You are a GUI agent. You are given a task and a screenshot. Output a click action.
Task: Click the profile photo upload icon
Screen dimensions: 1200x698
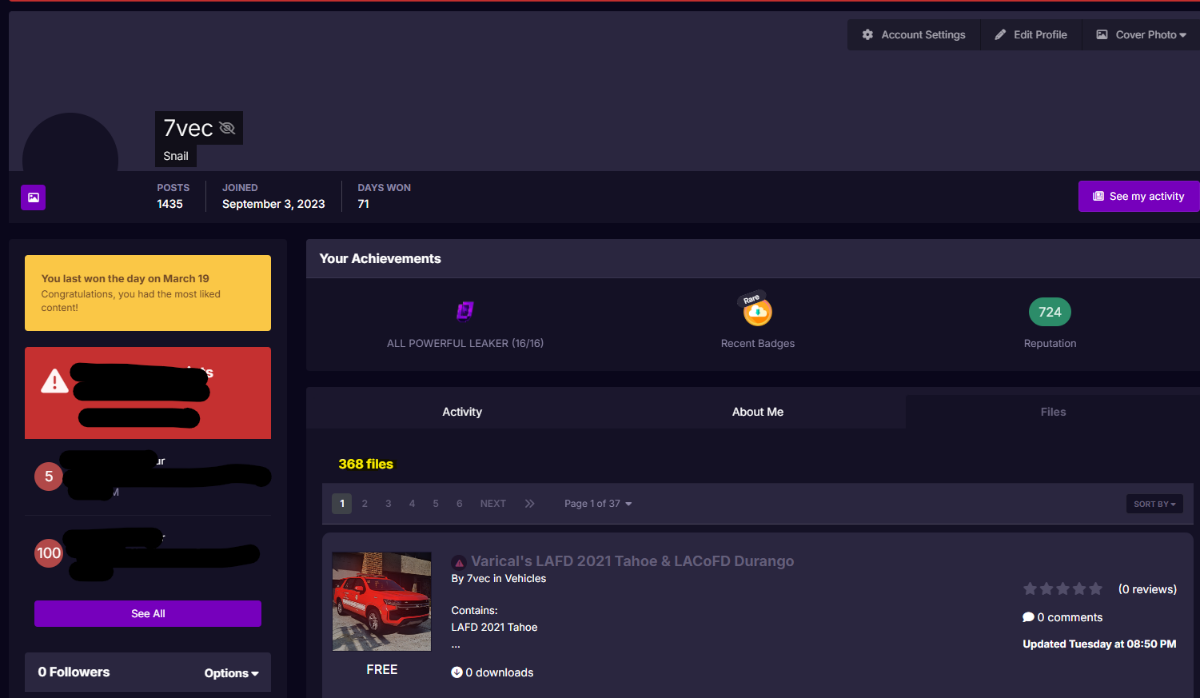[x=33, y=197]
